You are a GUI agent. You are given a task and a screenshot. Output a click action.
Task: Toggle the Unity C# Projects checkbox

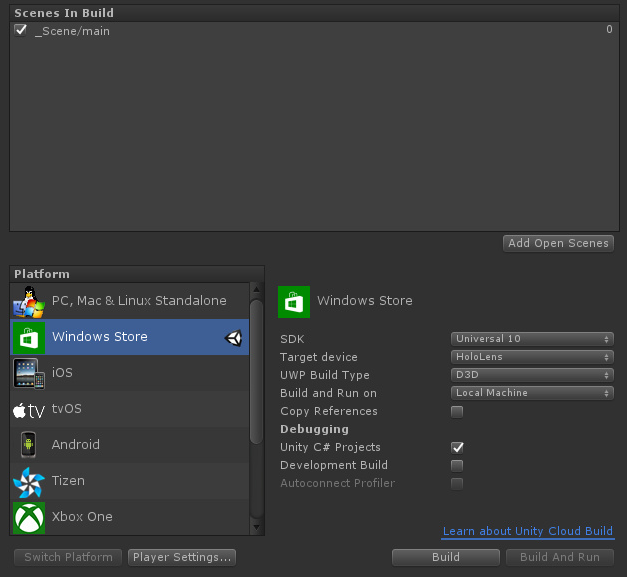point(457,447)
